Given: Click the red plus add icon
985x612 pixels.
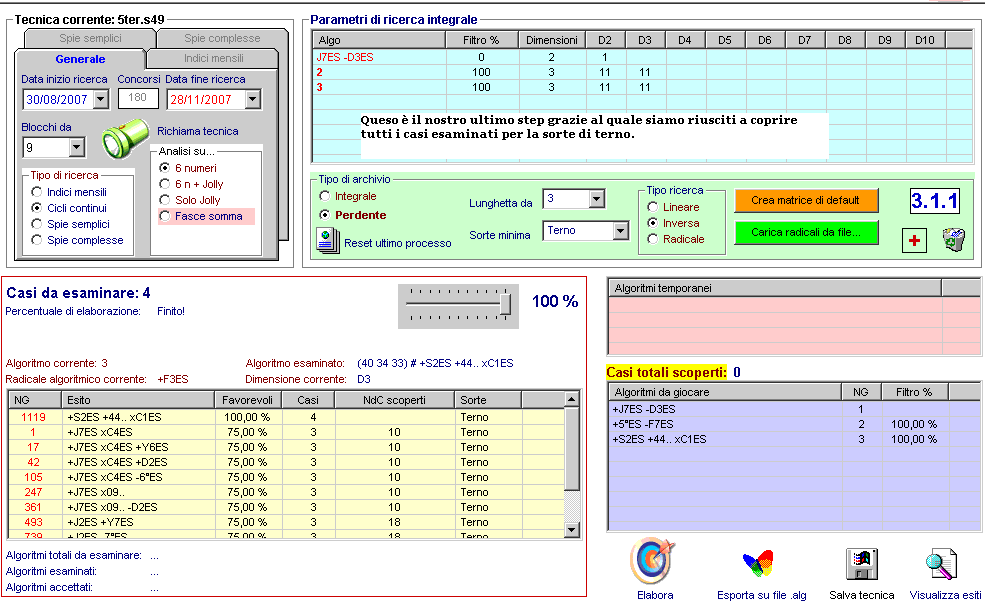Looking at the screenshot, I should pyautogui.click(x=914, y=240).
